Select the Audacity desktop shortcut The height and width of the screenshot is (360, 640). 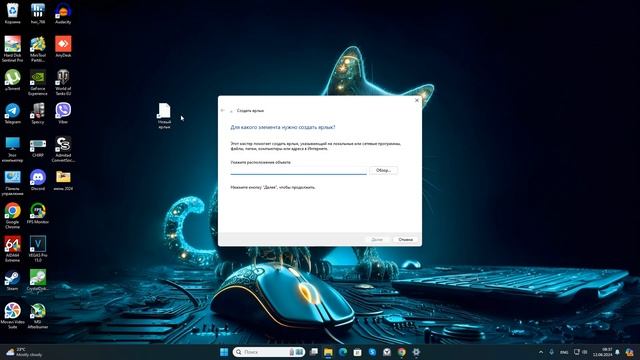63,13
